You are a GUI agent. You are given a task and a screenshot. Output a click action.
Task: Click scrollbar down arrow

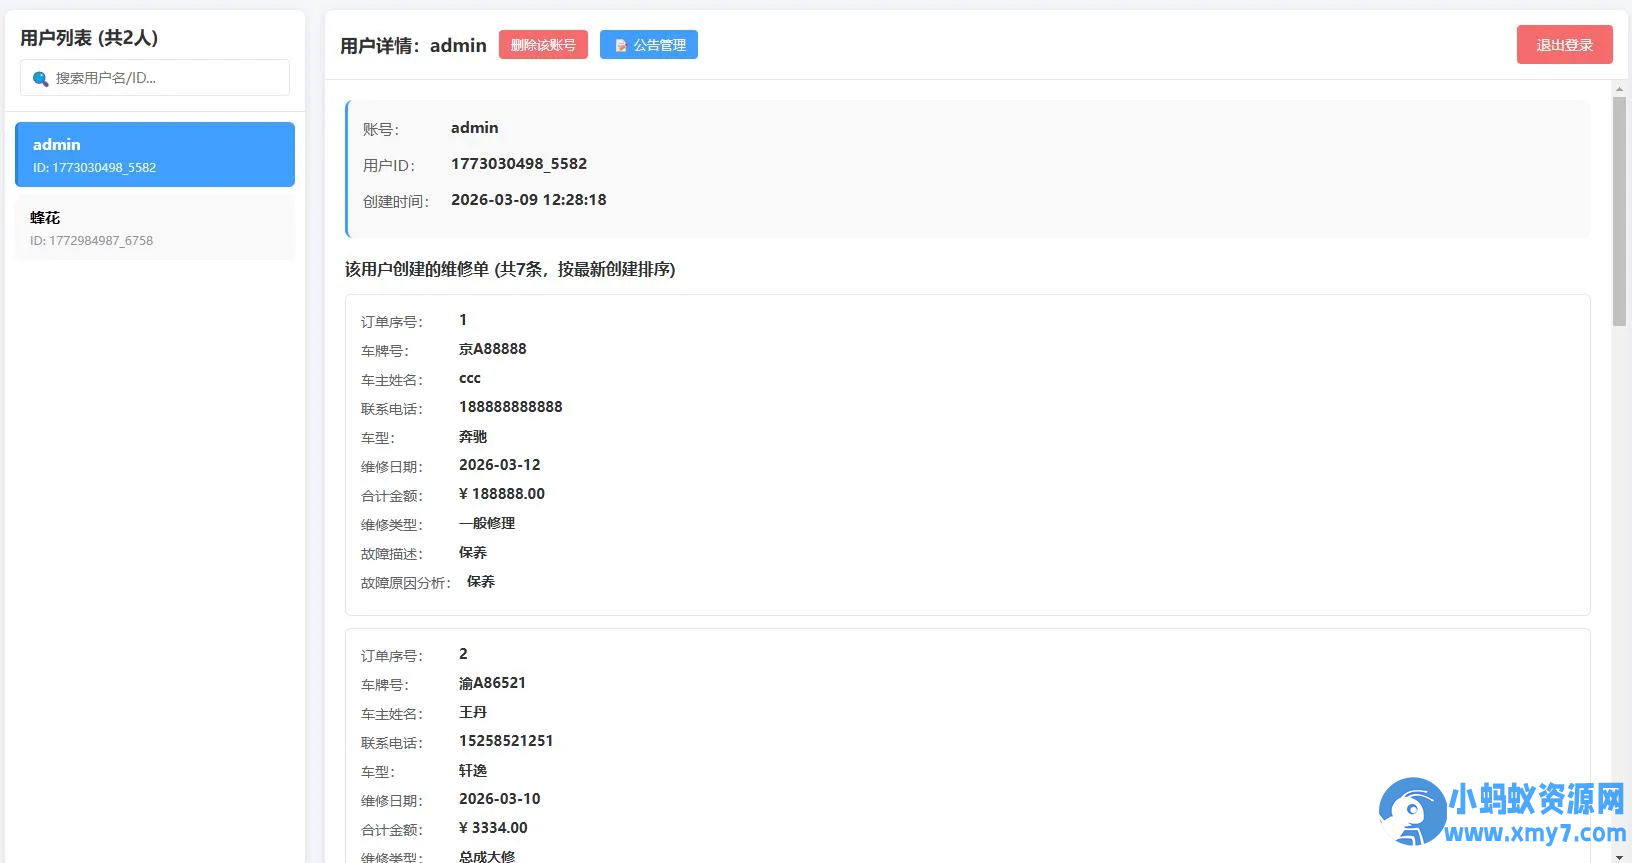click(1619, 856)
